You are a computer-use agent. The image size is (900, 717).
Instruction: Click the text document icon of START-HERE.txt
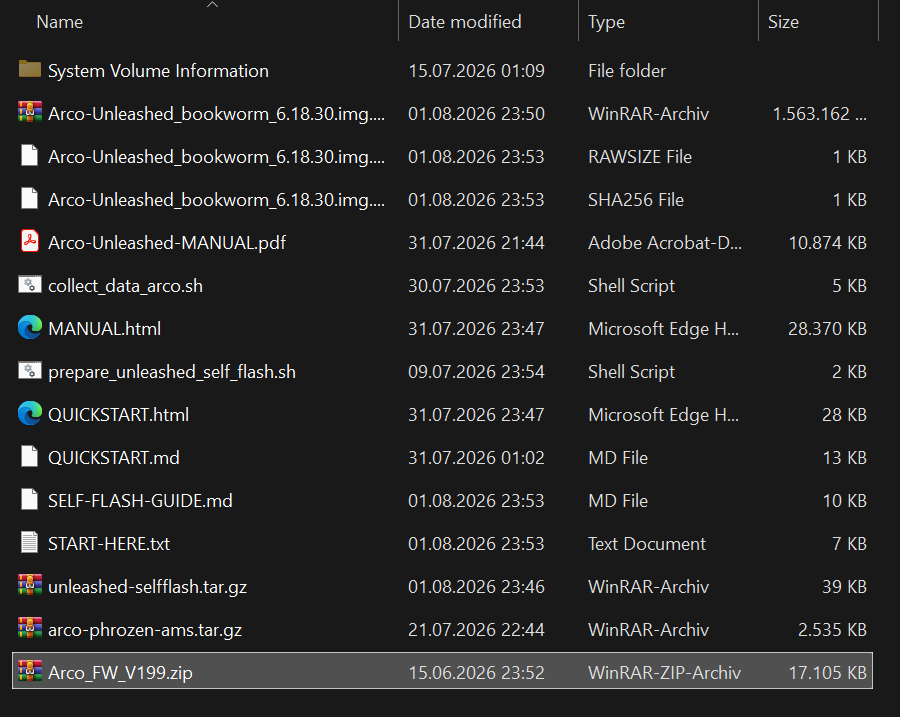click(x=29, y=542)
